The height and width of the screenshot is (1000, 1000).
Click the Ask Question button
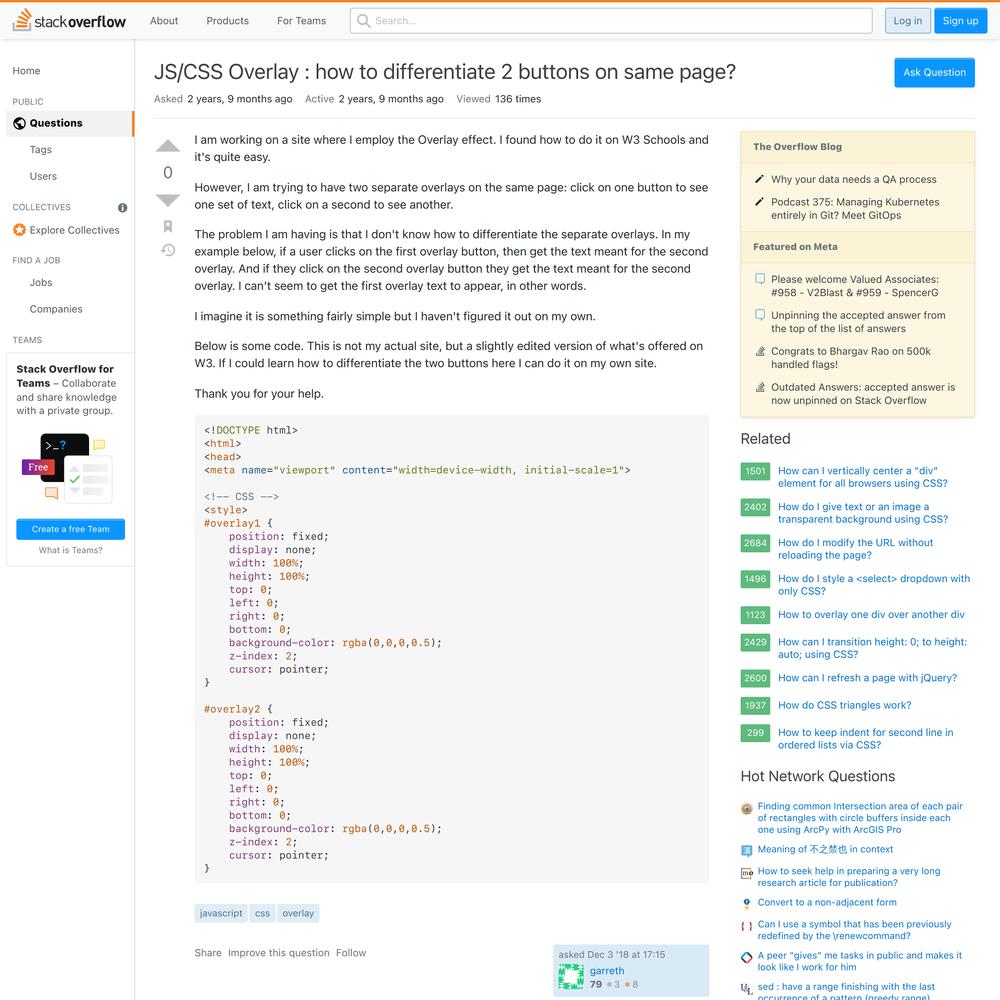934,73
